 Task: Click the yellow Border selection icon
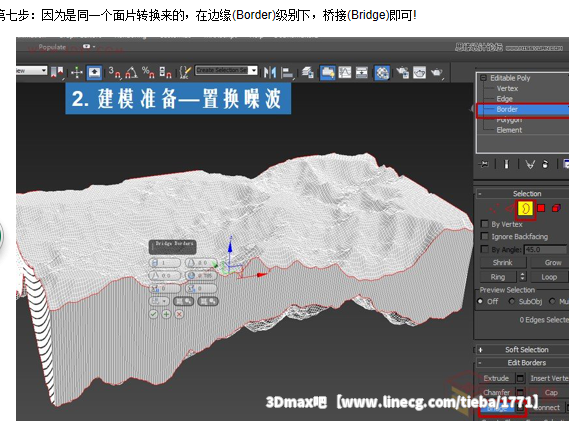(x=526, y=209)
